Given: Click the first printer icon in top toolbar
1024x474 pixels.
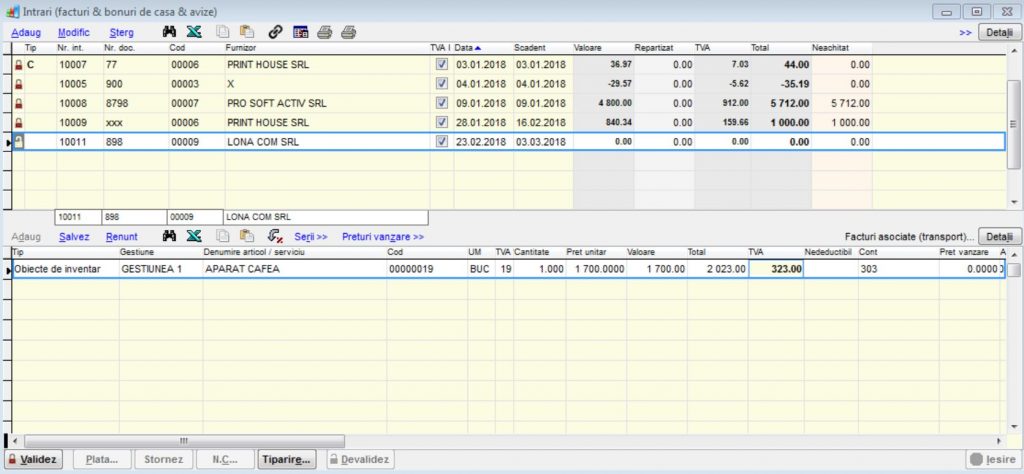Looking at the screenshot, I should (324, 32).
